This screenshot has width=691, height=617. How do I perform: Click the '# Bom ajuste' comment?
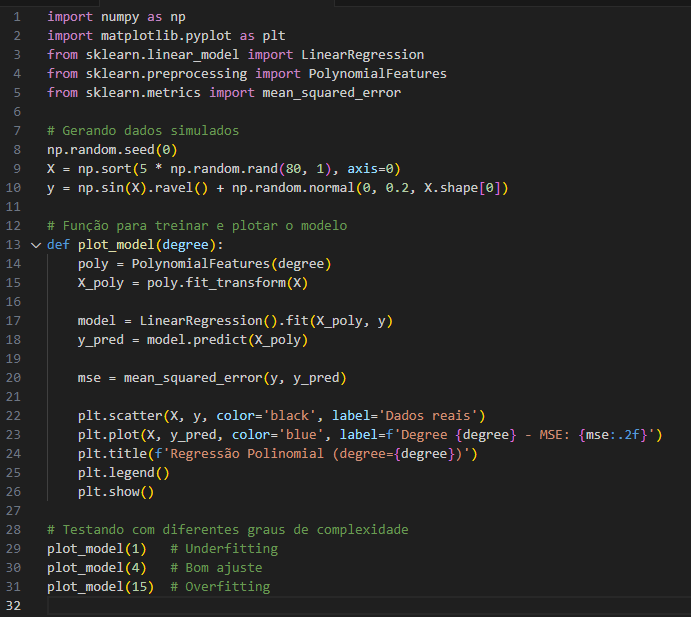216,568
